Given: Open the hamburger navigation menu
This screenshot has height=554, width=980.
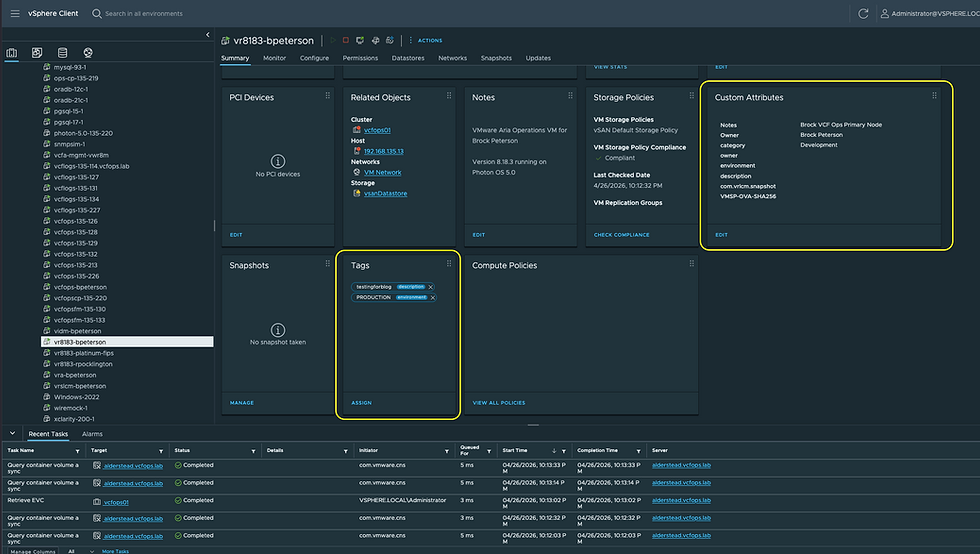Looking at the screenshot, I should 14,13.
